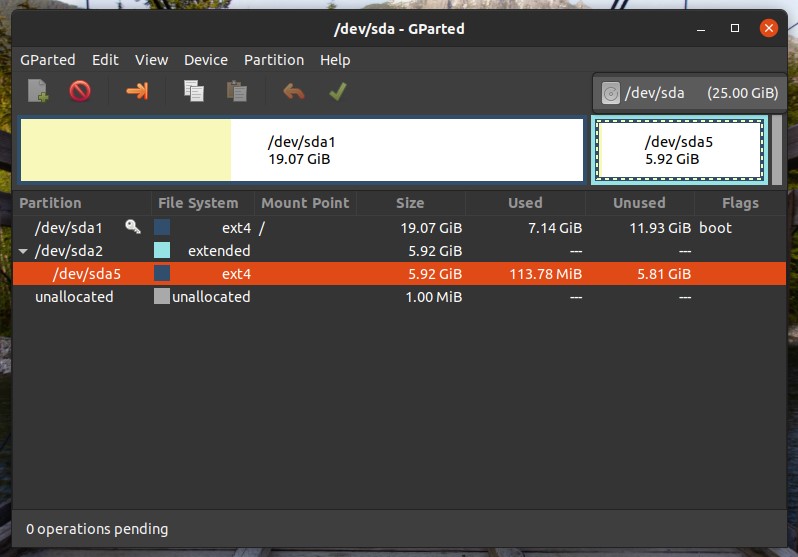
Task: Click the Copy partition toolbar icon
Action: pyautogui.click(x=194, y=92)
